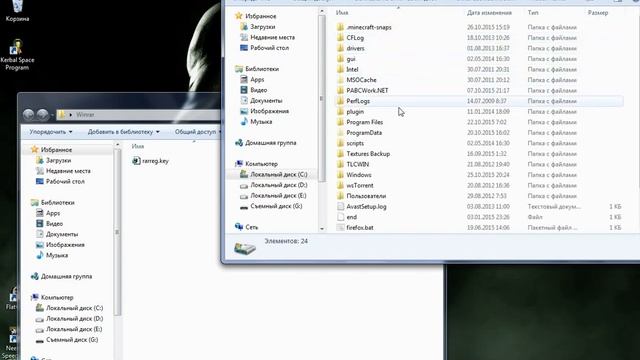Click front window sidebar scroll-down arrow
Screen dimensions: 640x360
[322, 229]
